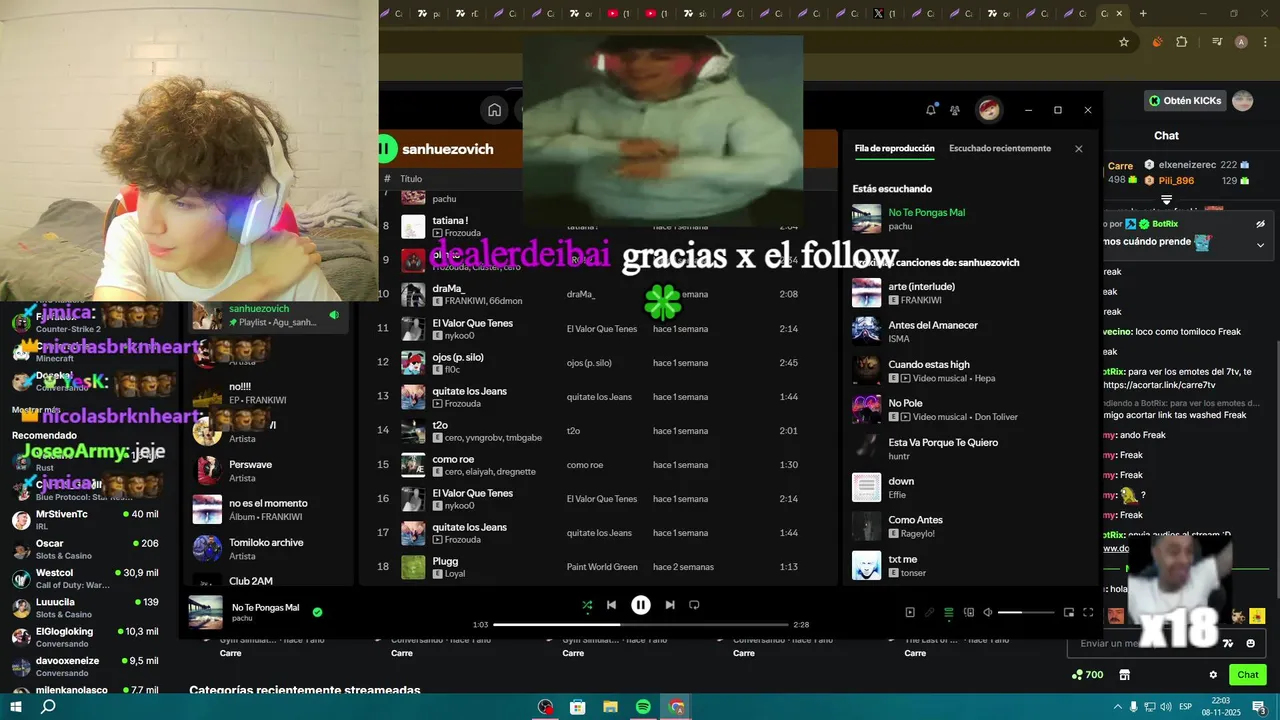The image size is (1280, 720).
Task: Open Spotify miniplayer icon
Action: point(1069,612)
